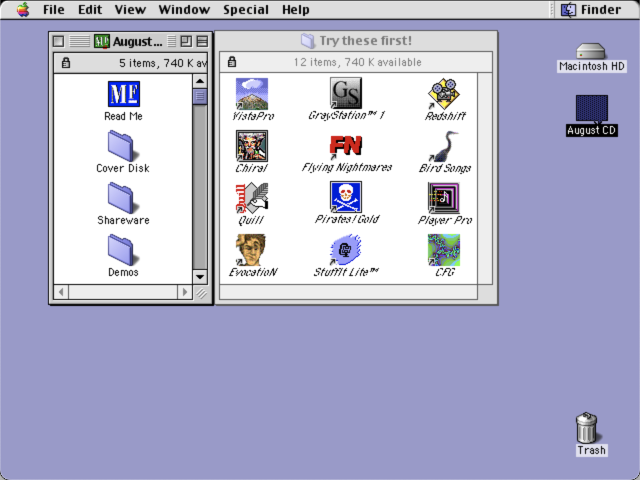640x480 pixels.
Task: Click the Try these first! window title
Action: (x=365, y=40)
